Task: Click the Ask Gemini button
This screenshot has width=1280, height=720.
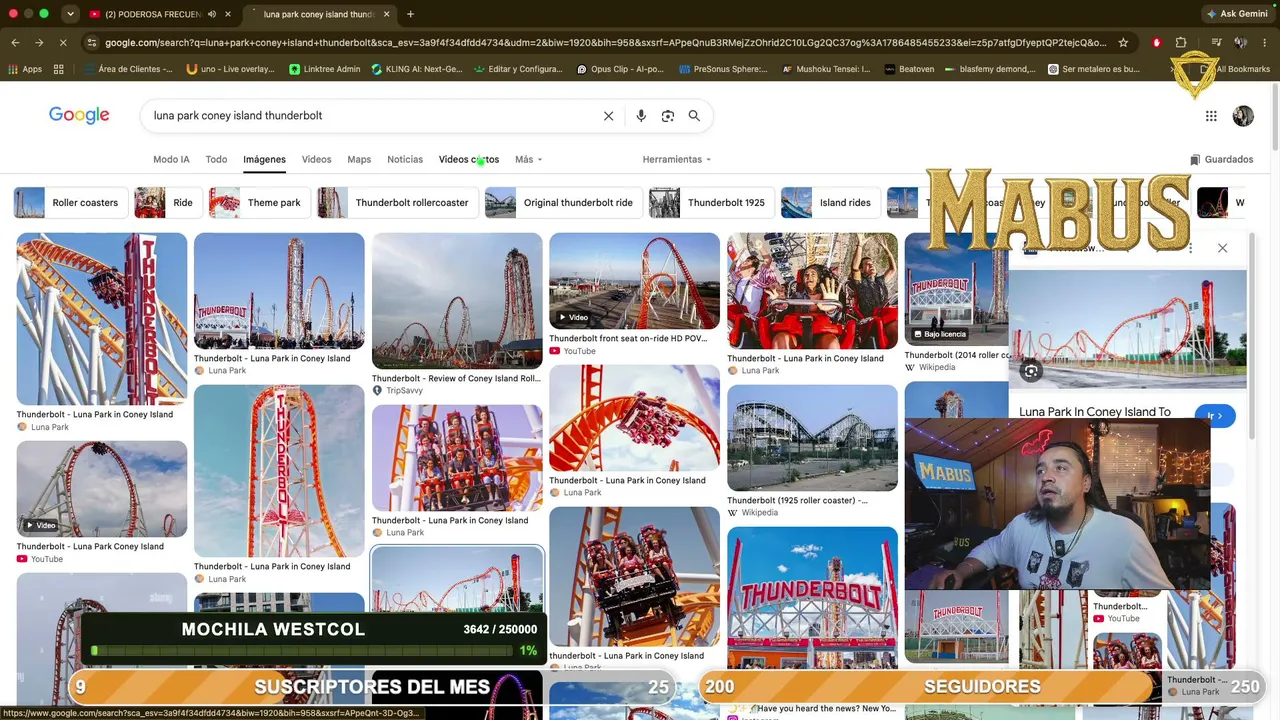Action: pos(1237,14)
